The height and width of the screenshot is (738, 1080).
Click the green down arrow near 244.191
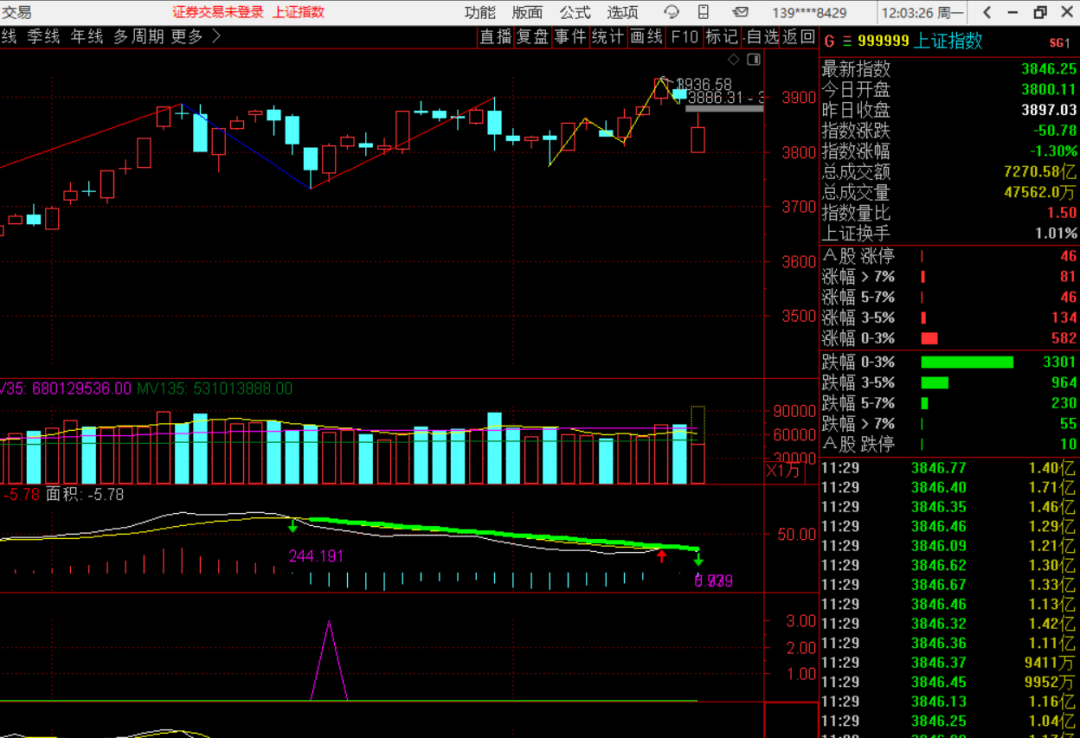coord(293,526)
